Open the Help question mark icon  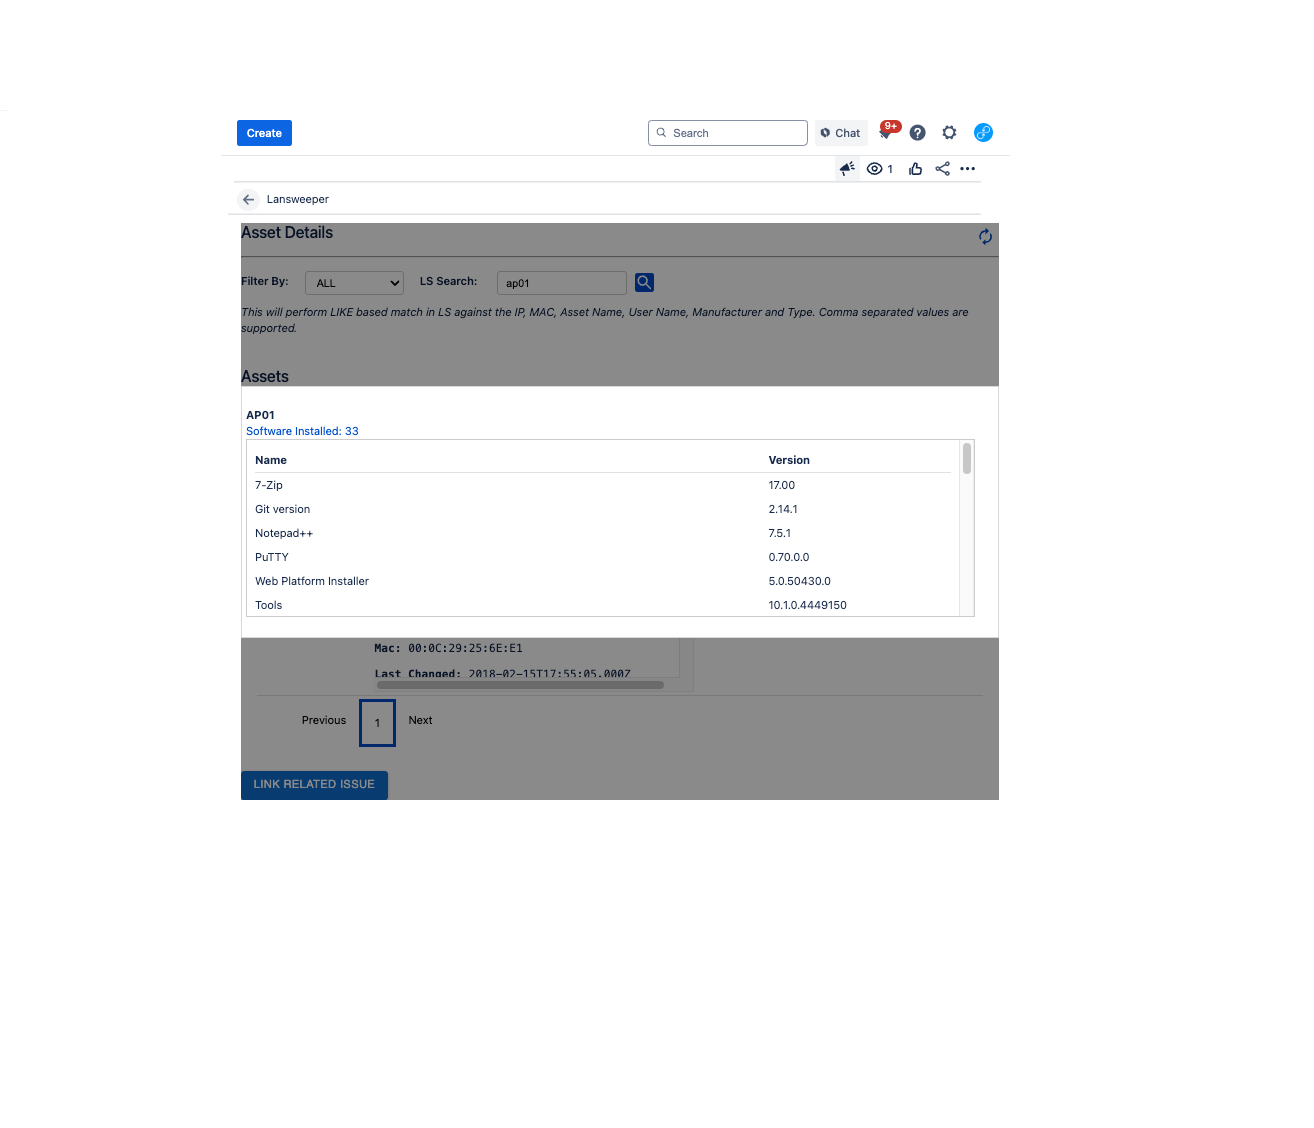click(x=918, y=133)
